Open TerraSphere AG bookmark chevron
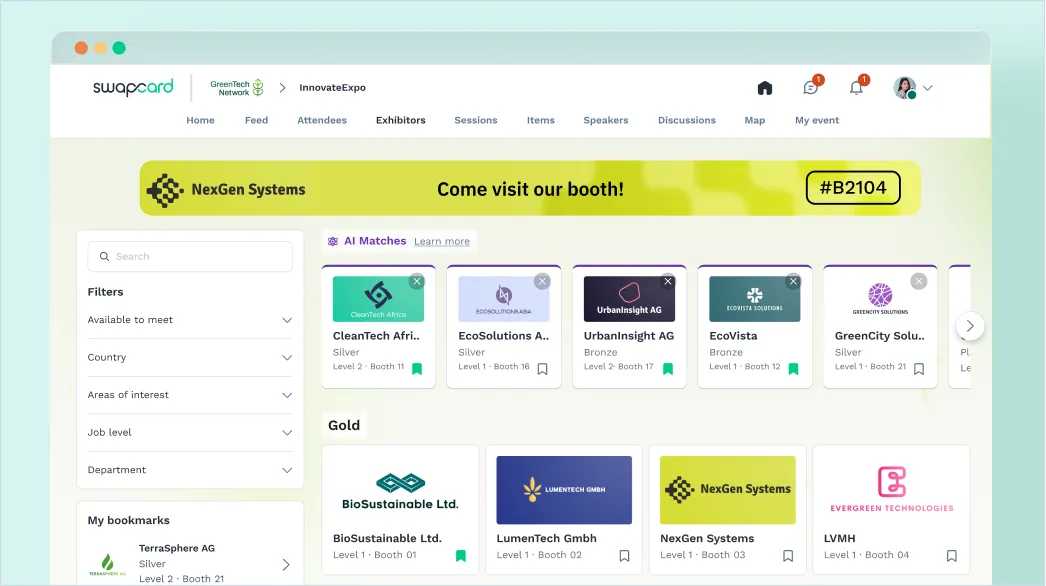 286,564
